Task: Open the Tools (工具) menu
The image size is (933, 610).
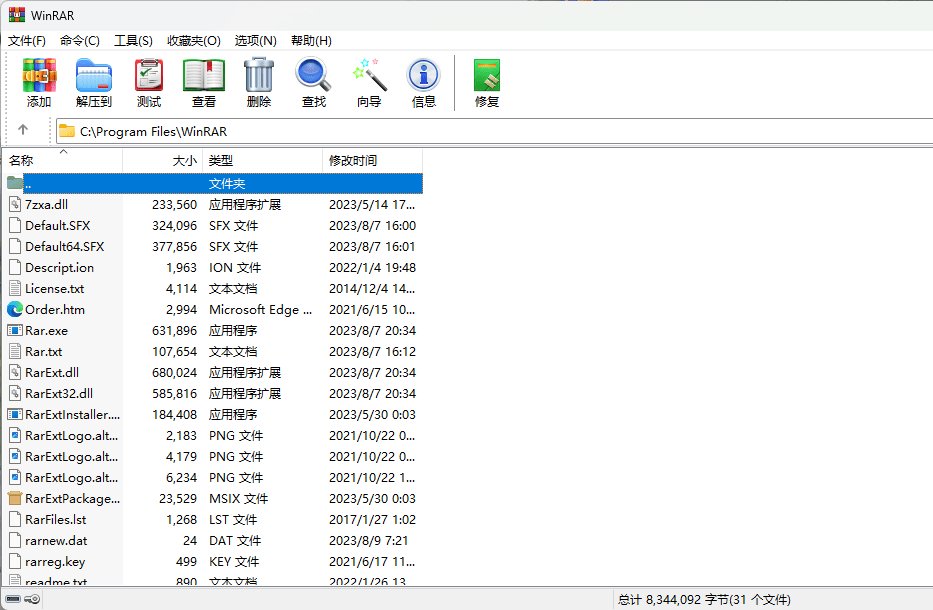Action: click(x=133, y=40)
